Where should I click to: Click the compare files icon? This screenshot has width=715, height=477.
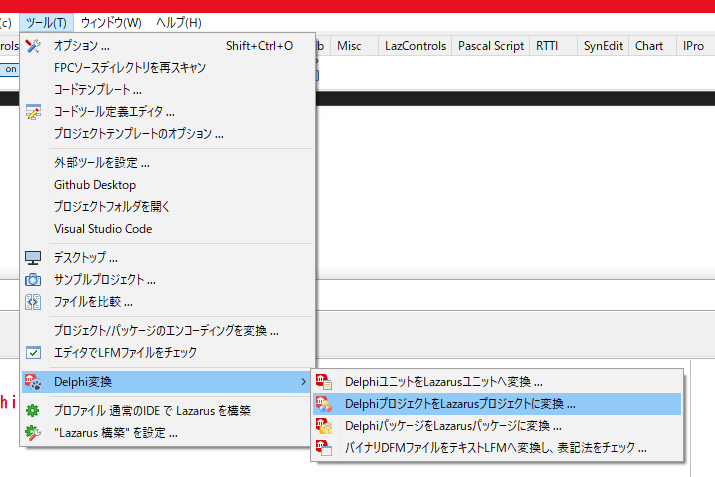(33, 301)
